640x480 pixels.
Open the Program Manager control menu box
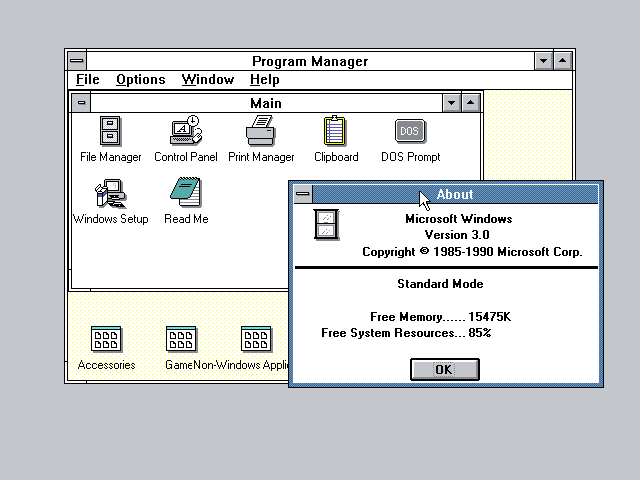click(x=77, y=61)
